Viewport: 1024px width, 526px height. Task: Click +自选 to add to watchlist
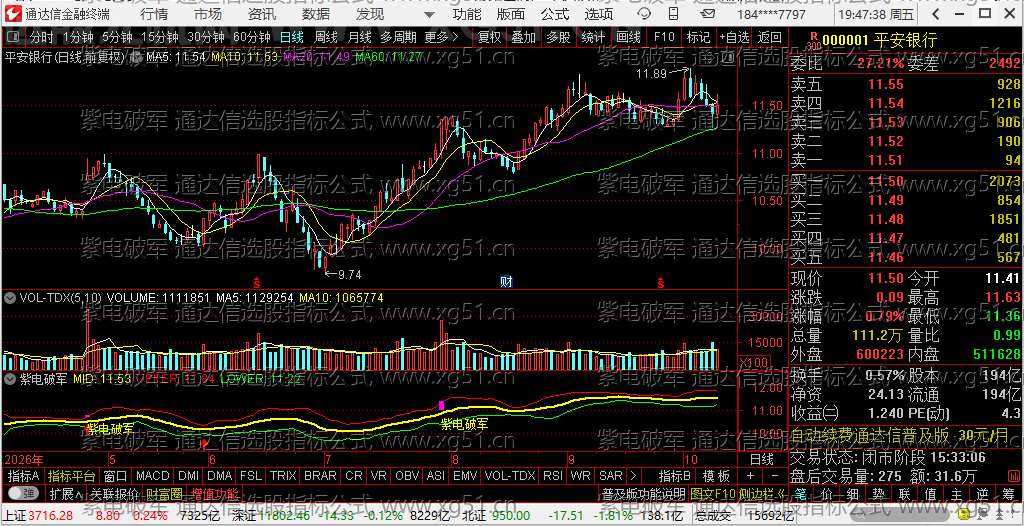pos(735,37)
